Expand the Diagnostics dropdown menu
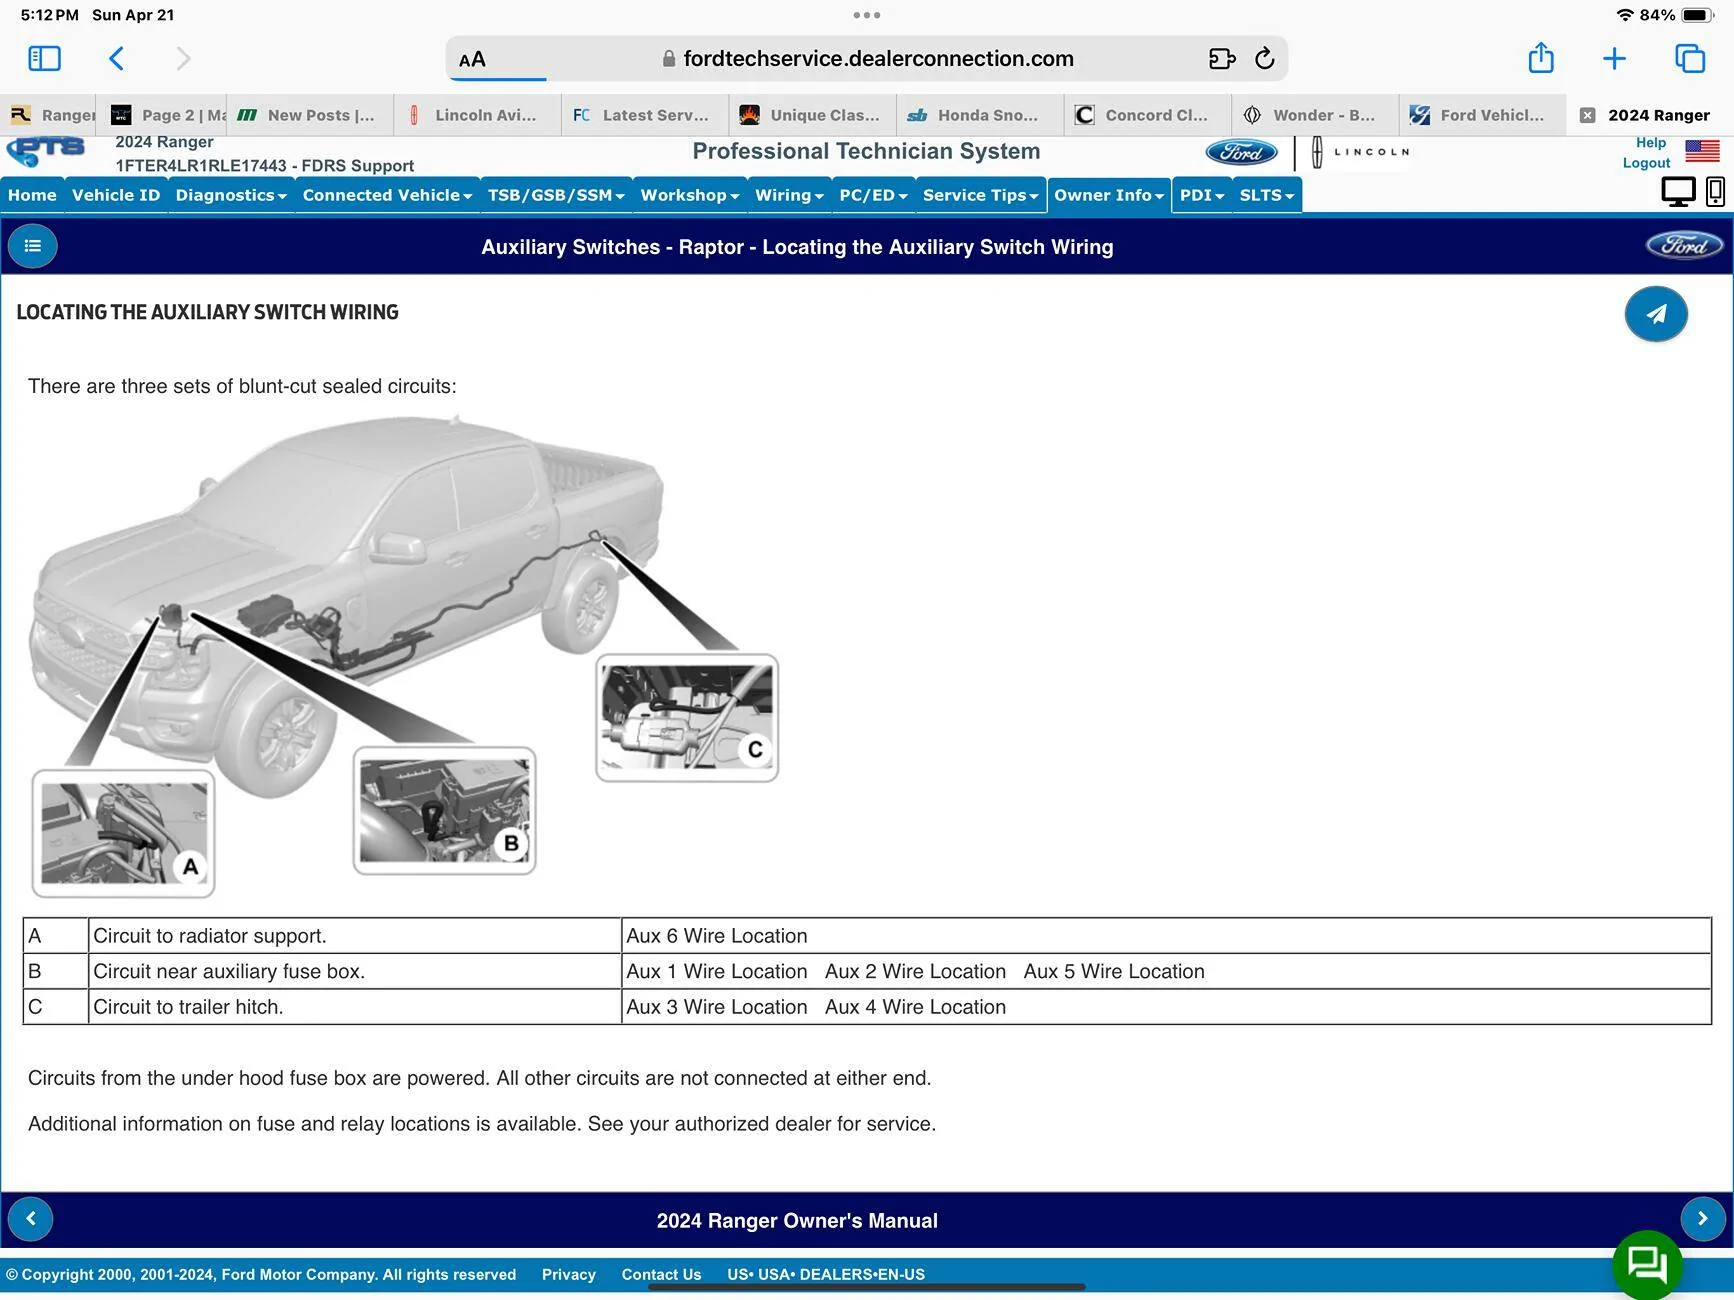 (231, 195)
